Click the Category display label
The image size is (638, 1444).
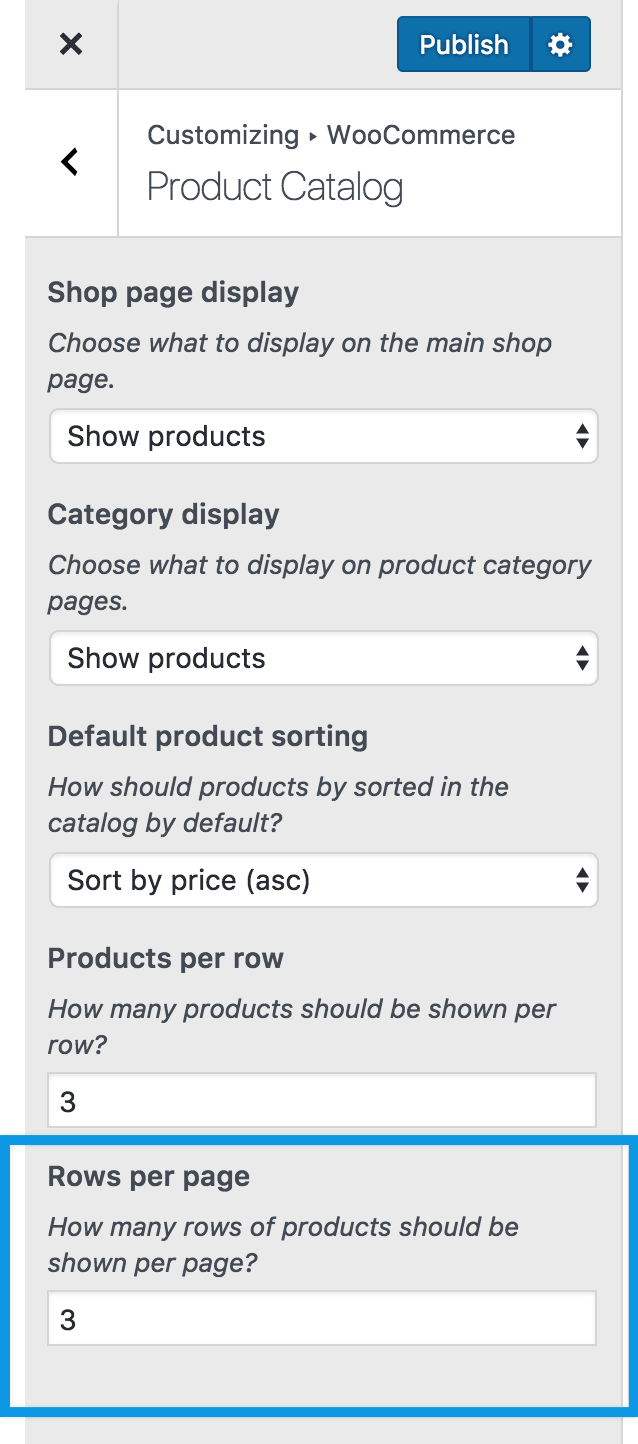163,515
